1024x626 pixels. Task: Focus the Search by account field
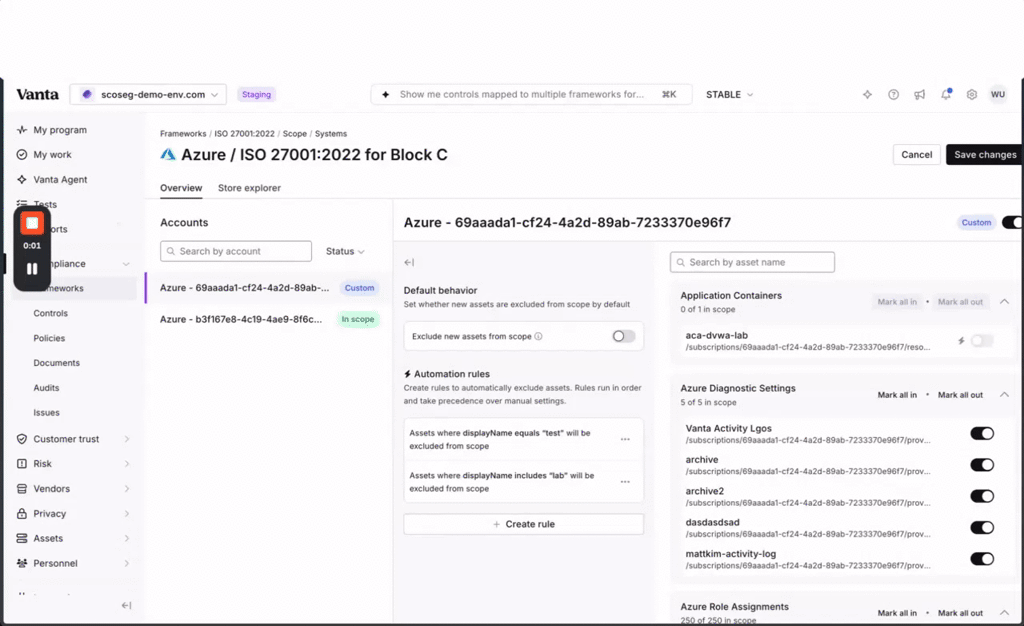[x=236, y=251]
